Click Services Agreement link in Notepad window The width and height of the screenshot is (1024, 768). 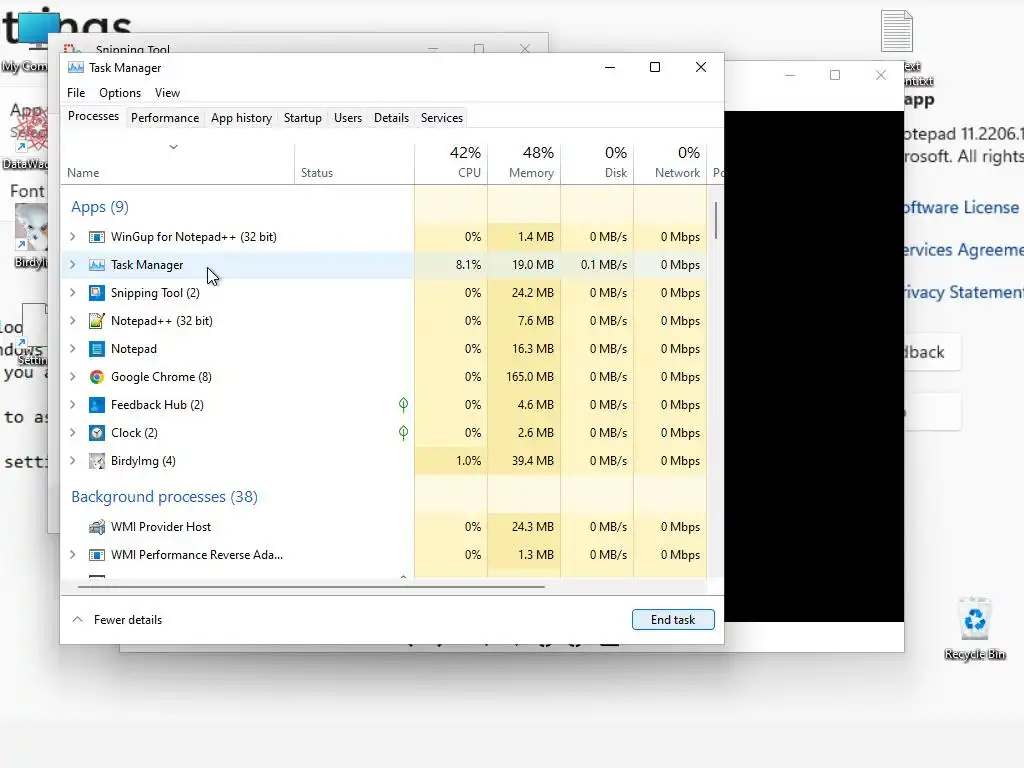tap(963, 249)
